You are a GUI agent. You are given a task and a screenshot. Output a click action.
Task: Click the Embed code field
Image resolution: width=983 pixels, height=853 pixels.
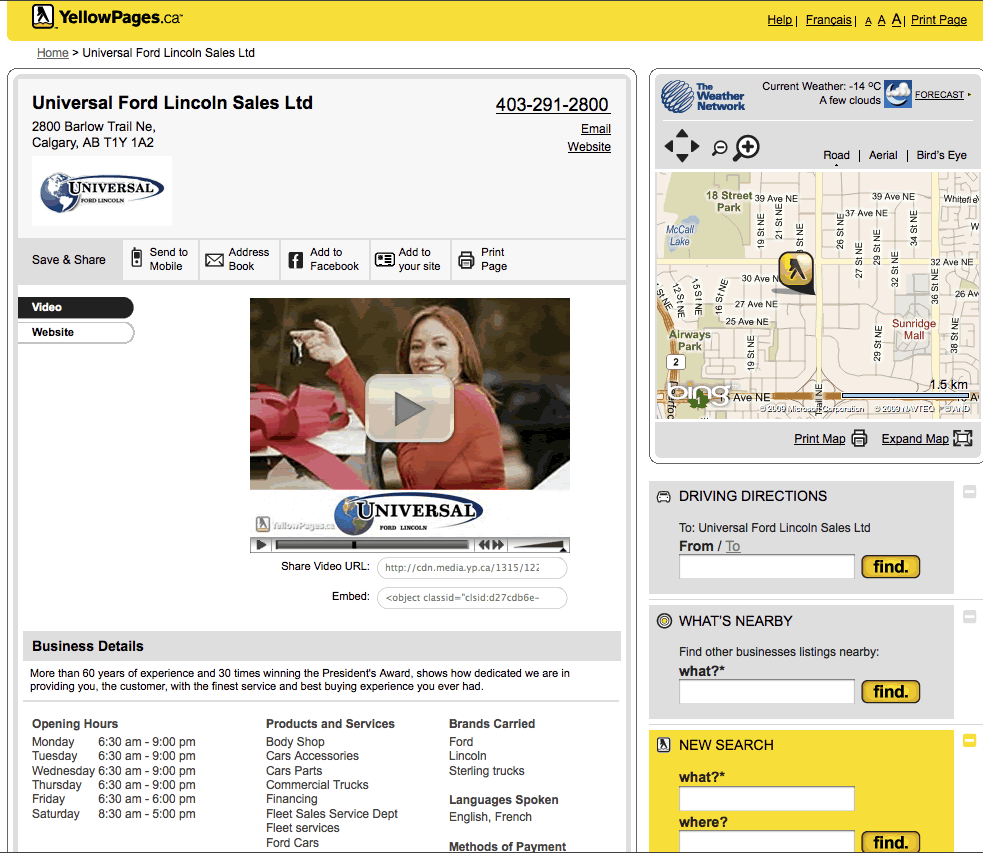(472, 598)
